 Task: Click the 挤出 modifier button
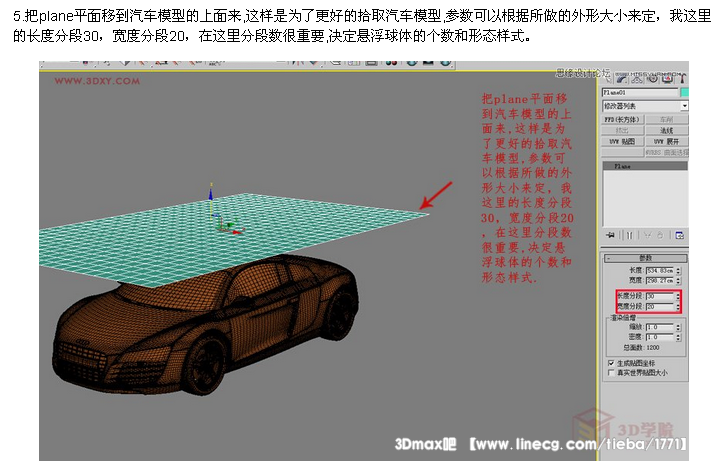click(x=622, y=131)
